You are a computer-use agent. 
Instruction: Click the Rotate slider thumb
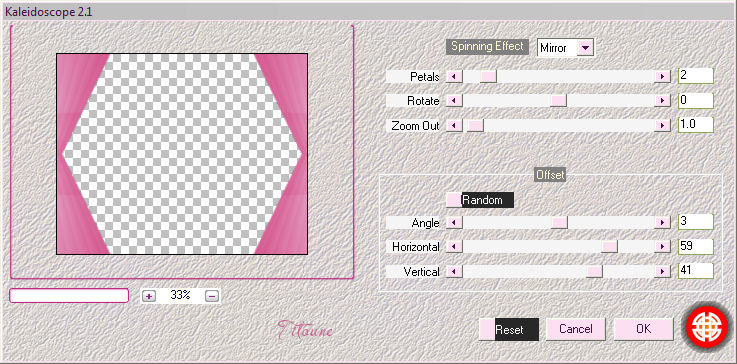(558, 101)
